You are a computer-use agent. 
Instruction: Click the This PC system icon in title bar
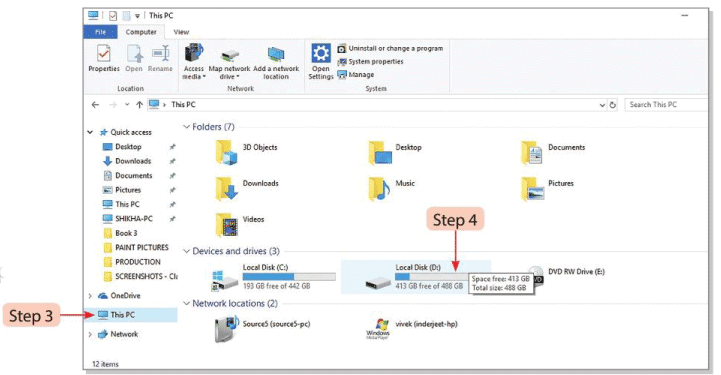coord(93,15)
